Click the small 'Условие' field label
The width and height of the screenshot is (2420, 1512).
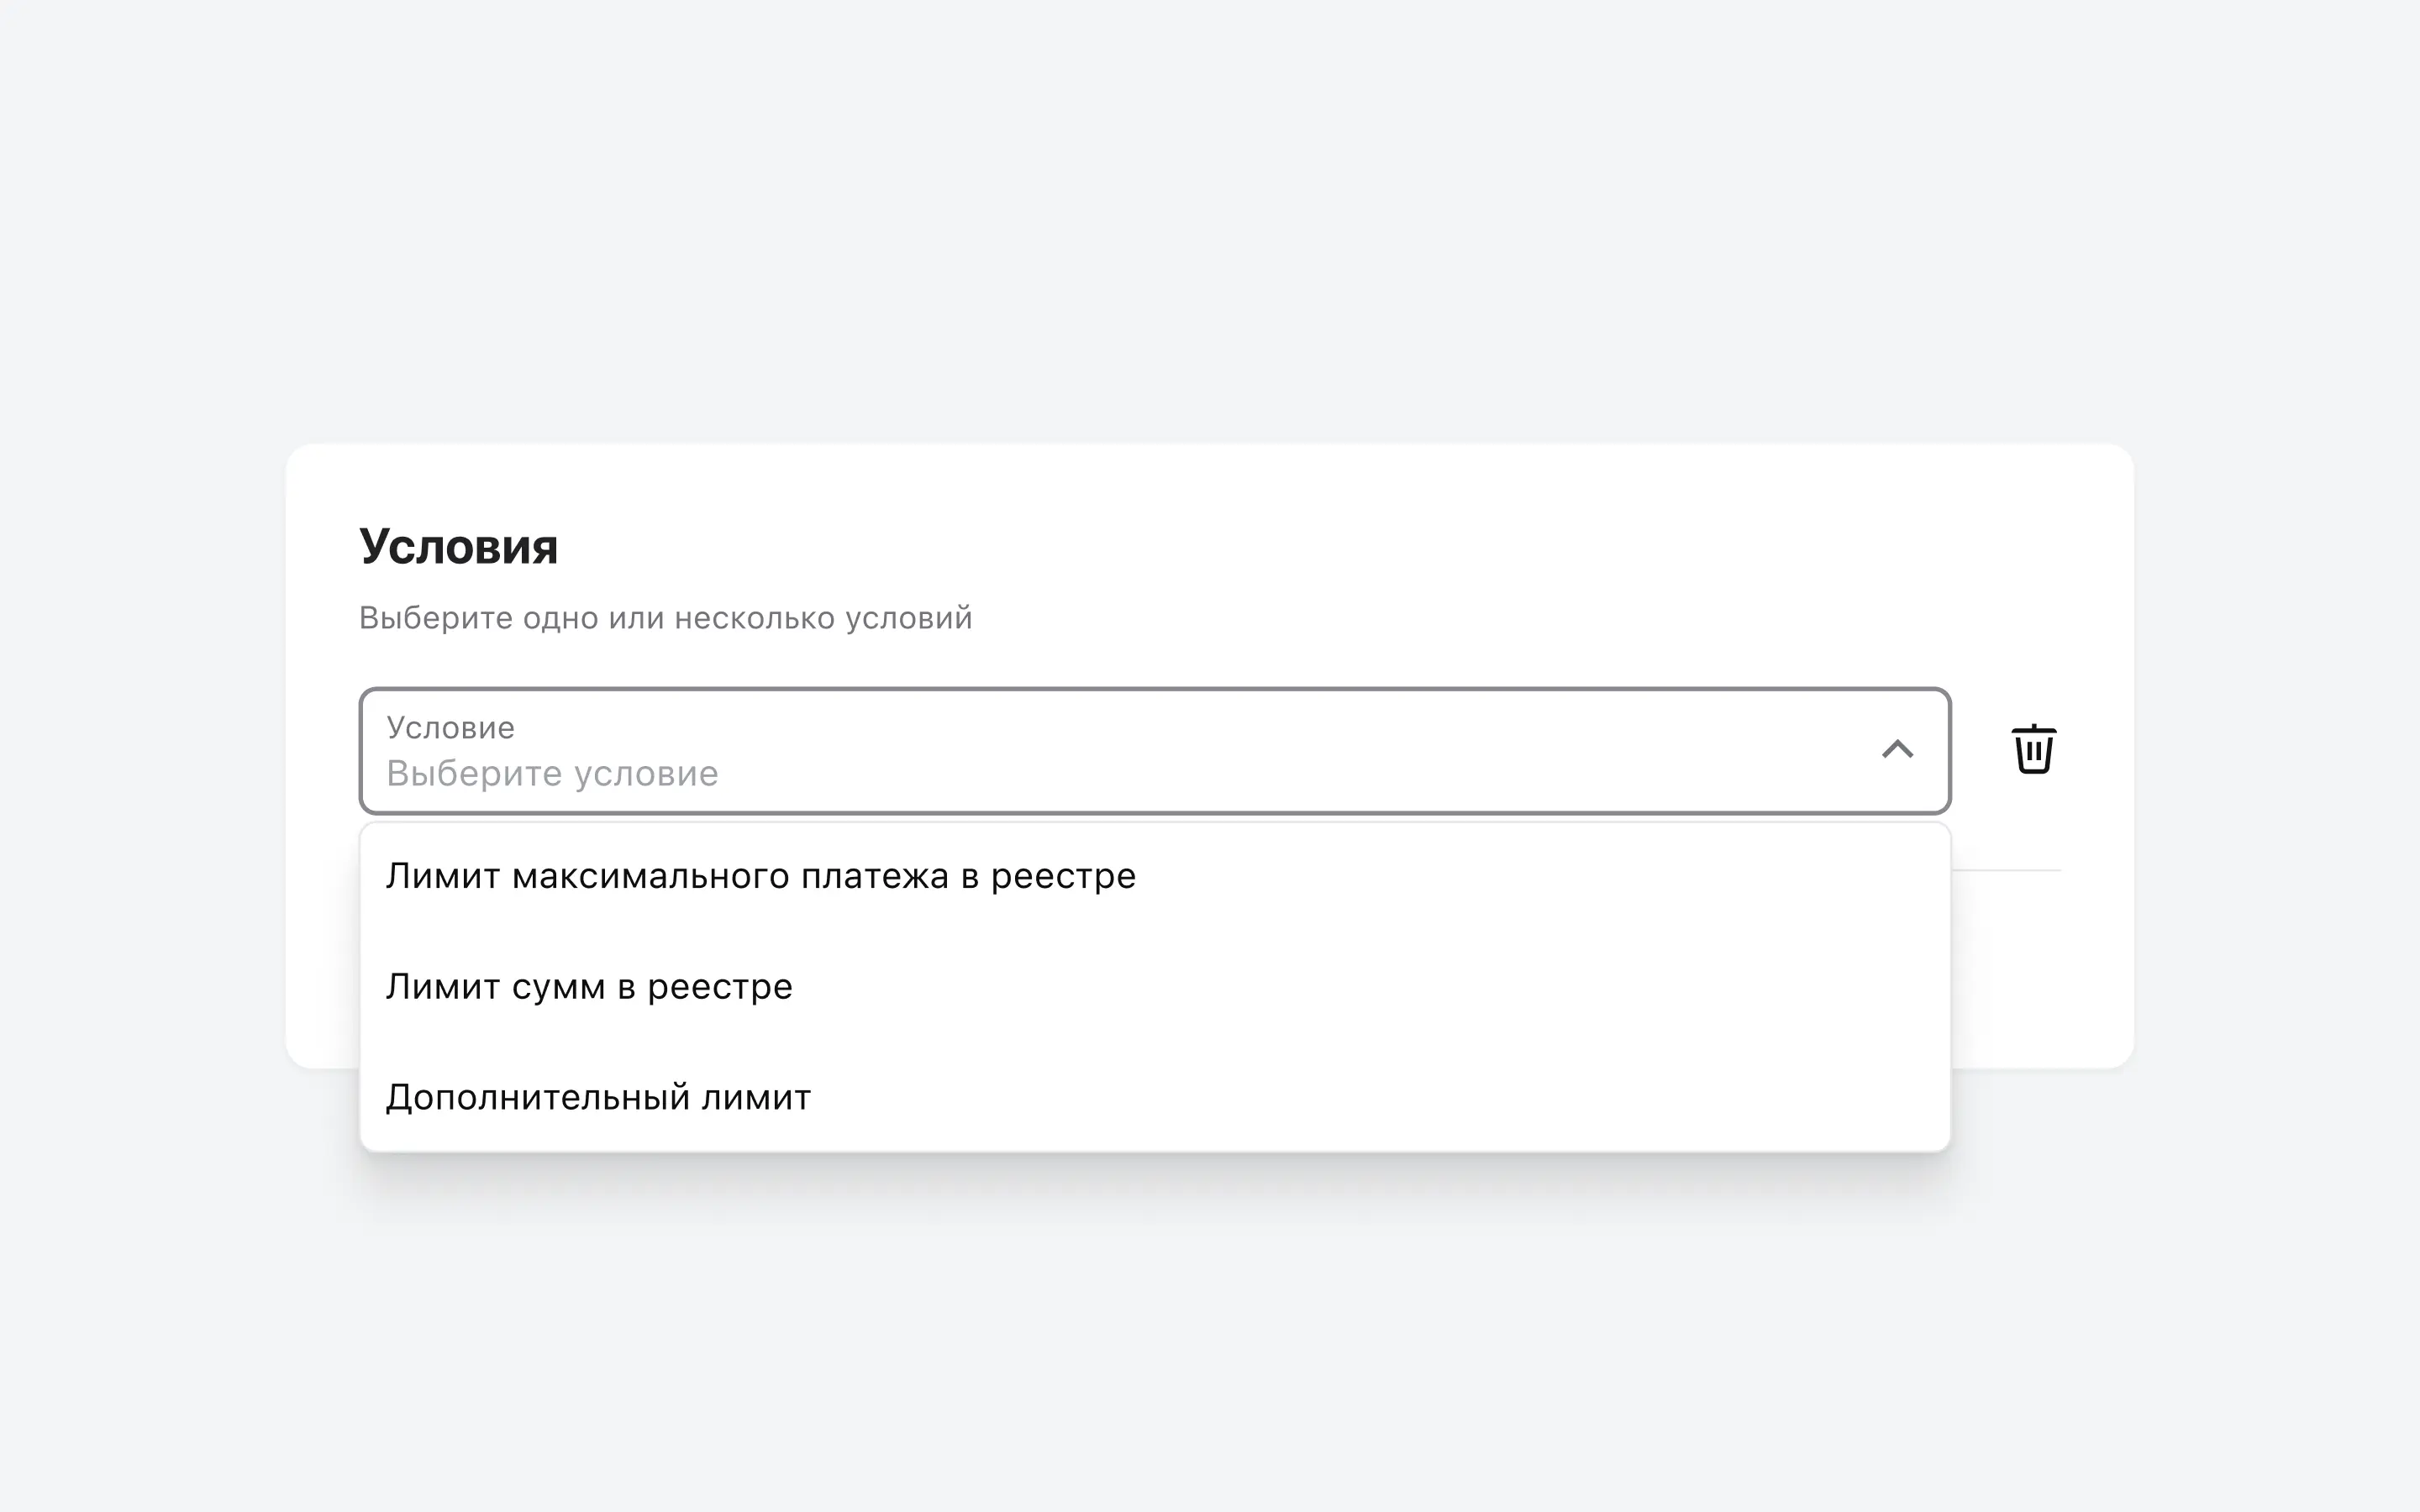pyautogui.click(x=450, y=728)
